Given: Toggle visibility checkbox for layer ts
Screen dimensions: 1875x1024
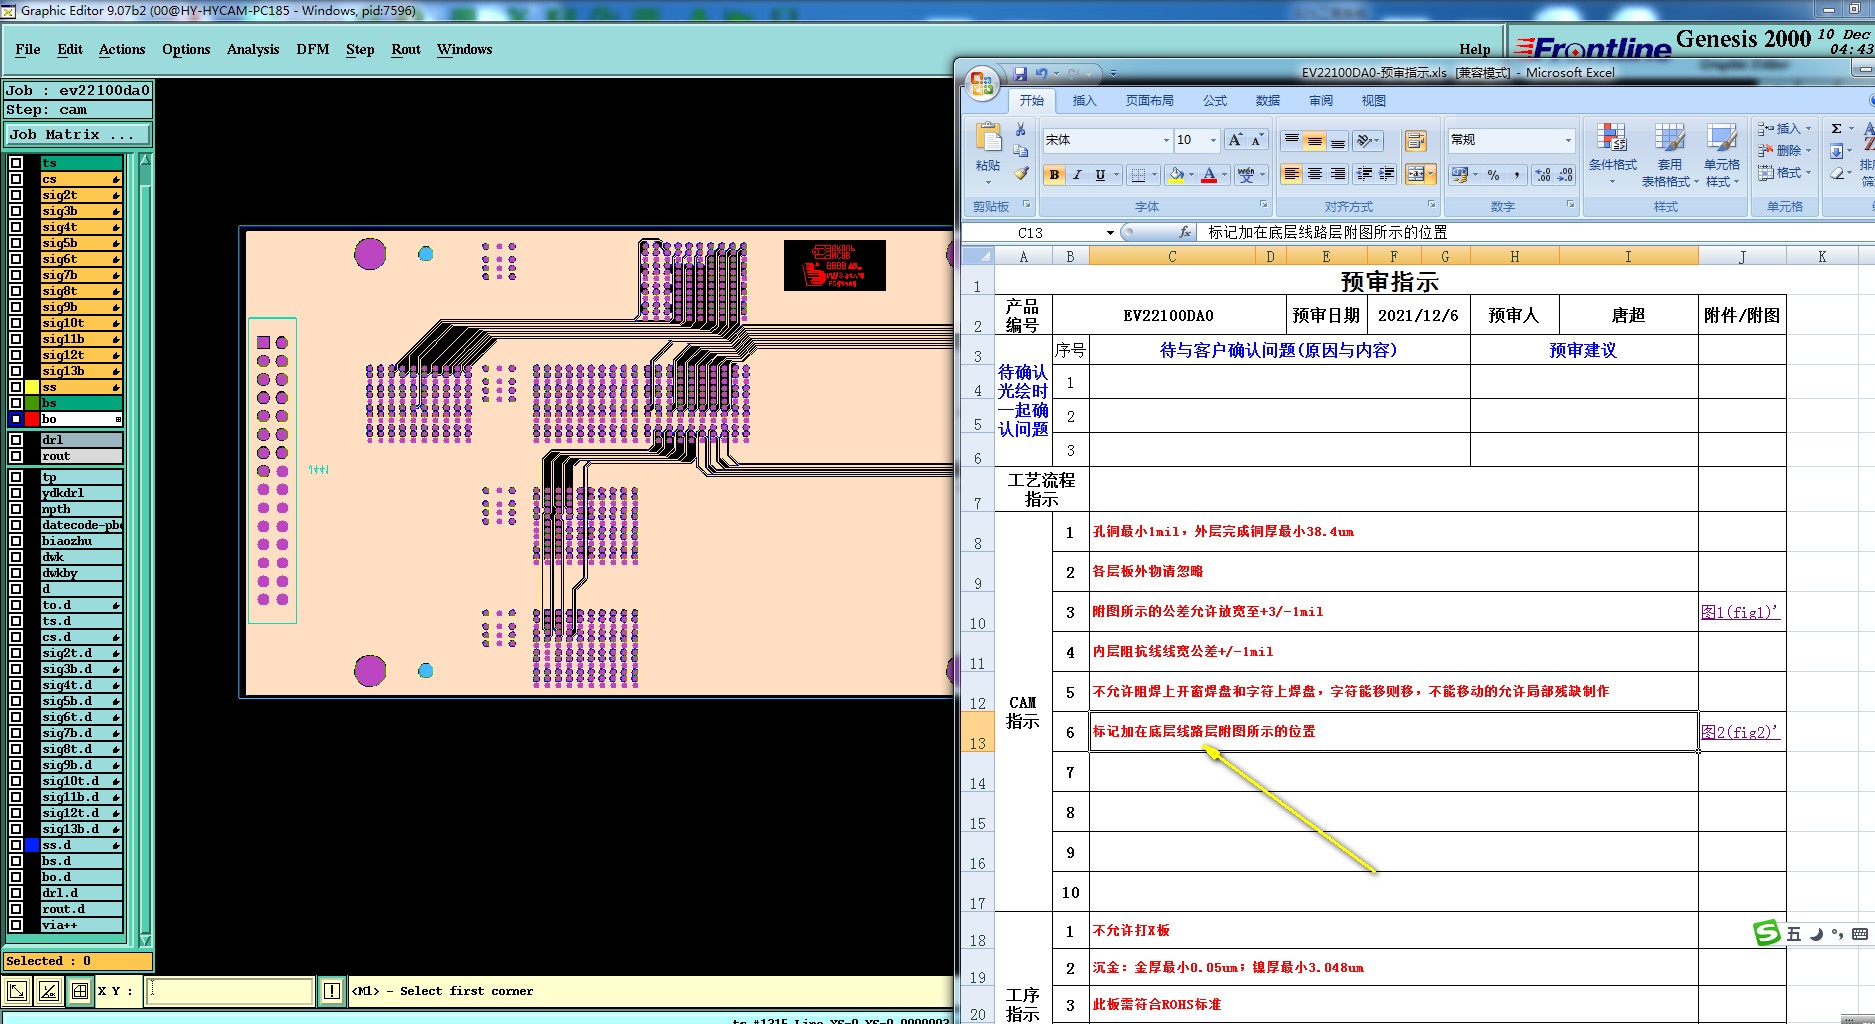Looking at the screenshot, I should point(16,163).
